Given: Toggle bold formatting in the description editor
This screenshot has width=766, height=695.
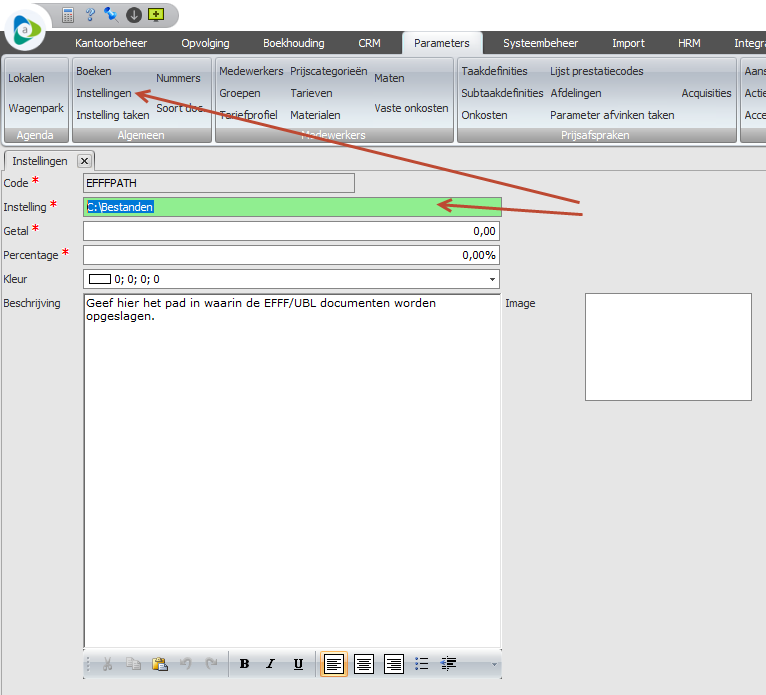Looking at the screenshot, I should point(244,664).
